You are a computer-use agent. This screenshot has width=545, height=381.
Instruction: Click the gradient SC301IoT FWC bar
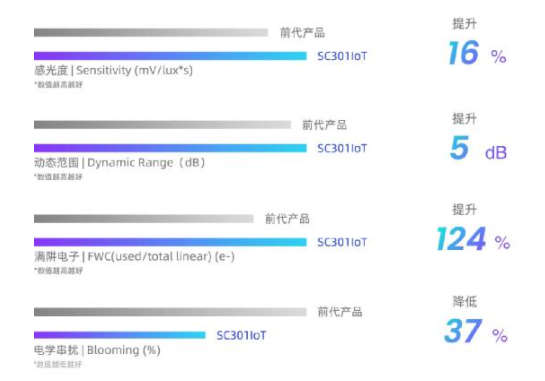click(170, 242)
